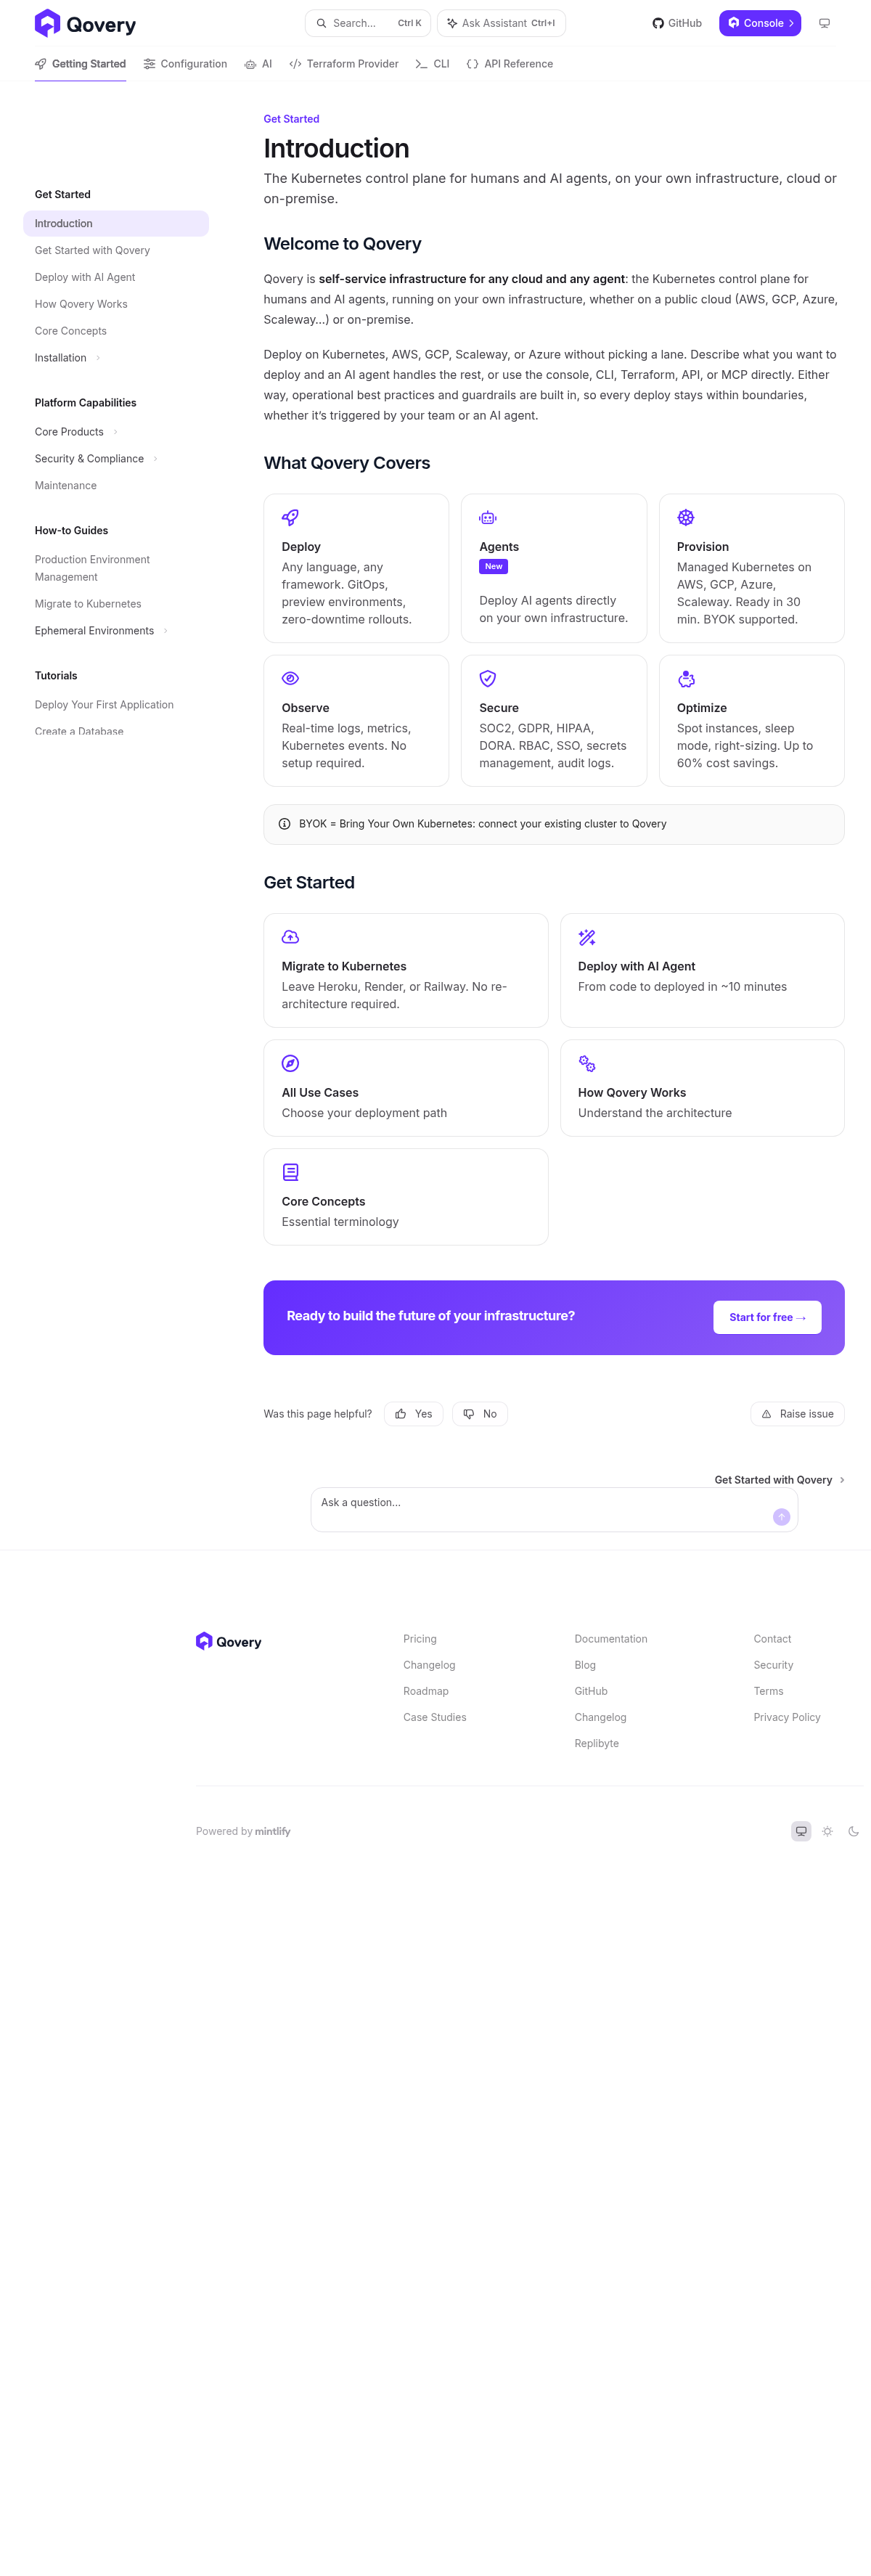Vote No on page helpfulness
This screenshot has width=871, height=2576.
click(x=480, y=1414)
